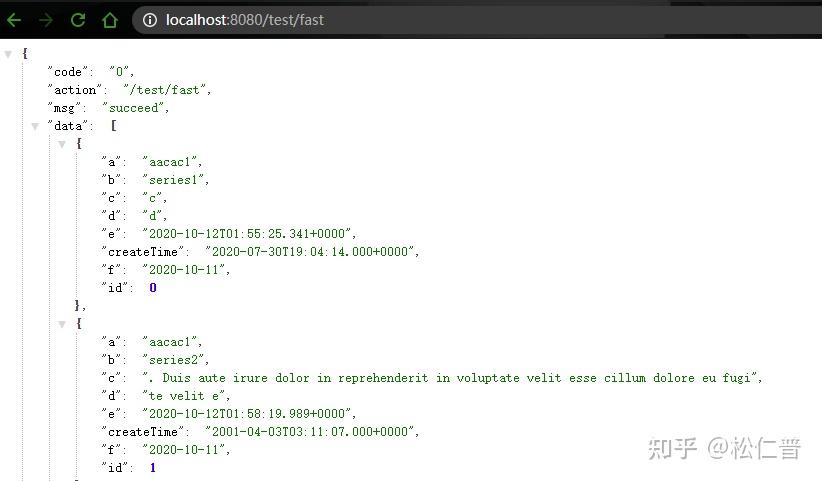Image resolution: width=822 pixels, height=481 pixels.
Task: Click the createTime value starting 2020-07-30
Action: 311,252
